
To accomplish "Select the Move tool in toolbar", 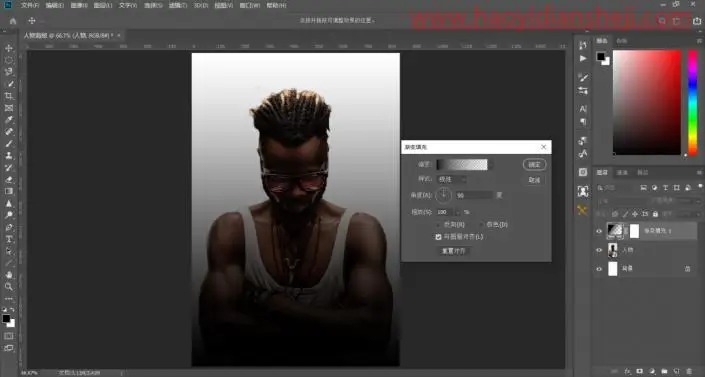I will (9, 48).
